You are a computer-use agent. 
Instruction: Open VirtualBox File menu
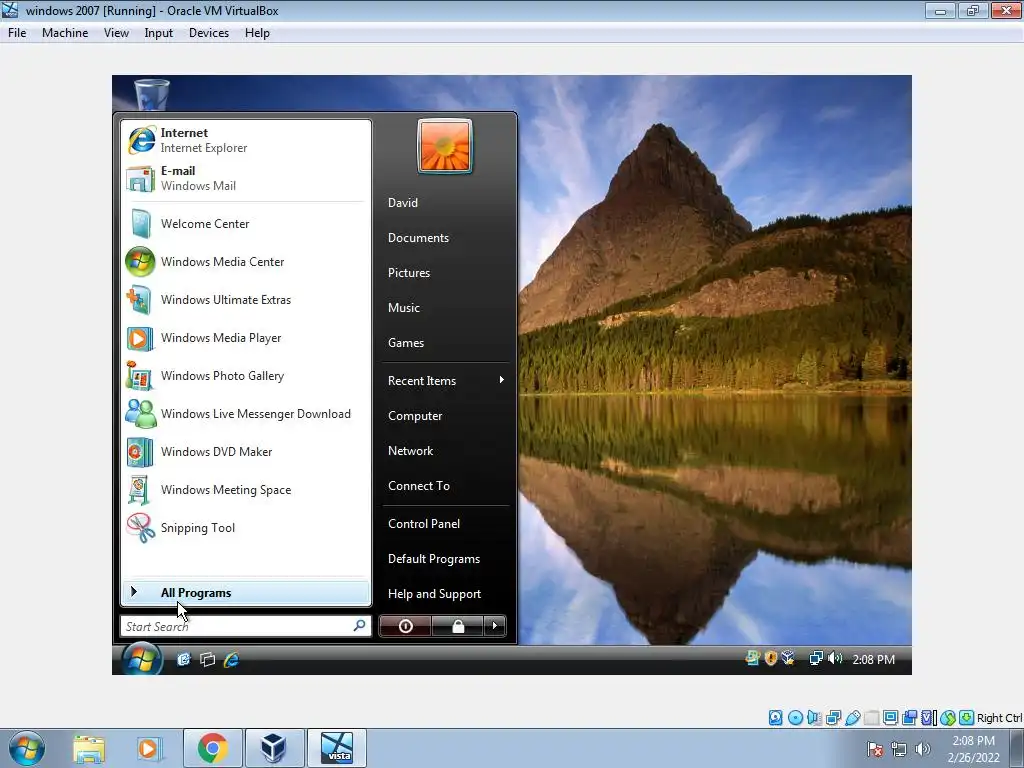(17, 33)
